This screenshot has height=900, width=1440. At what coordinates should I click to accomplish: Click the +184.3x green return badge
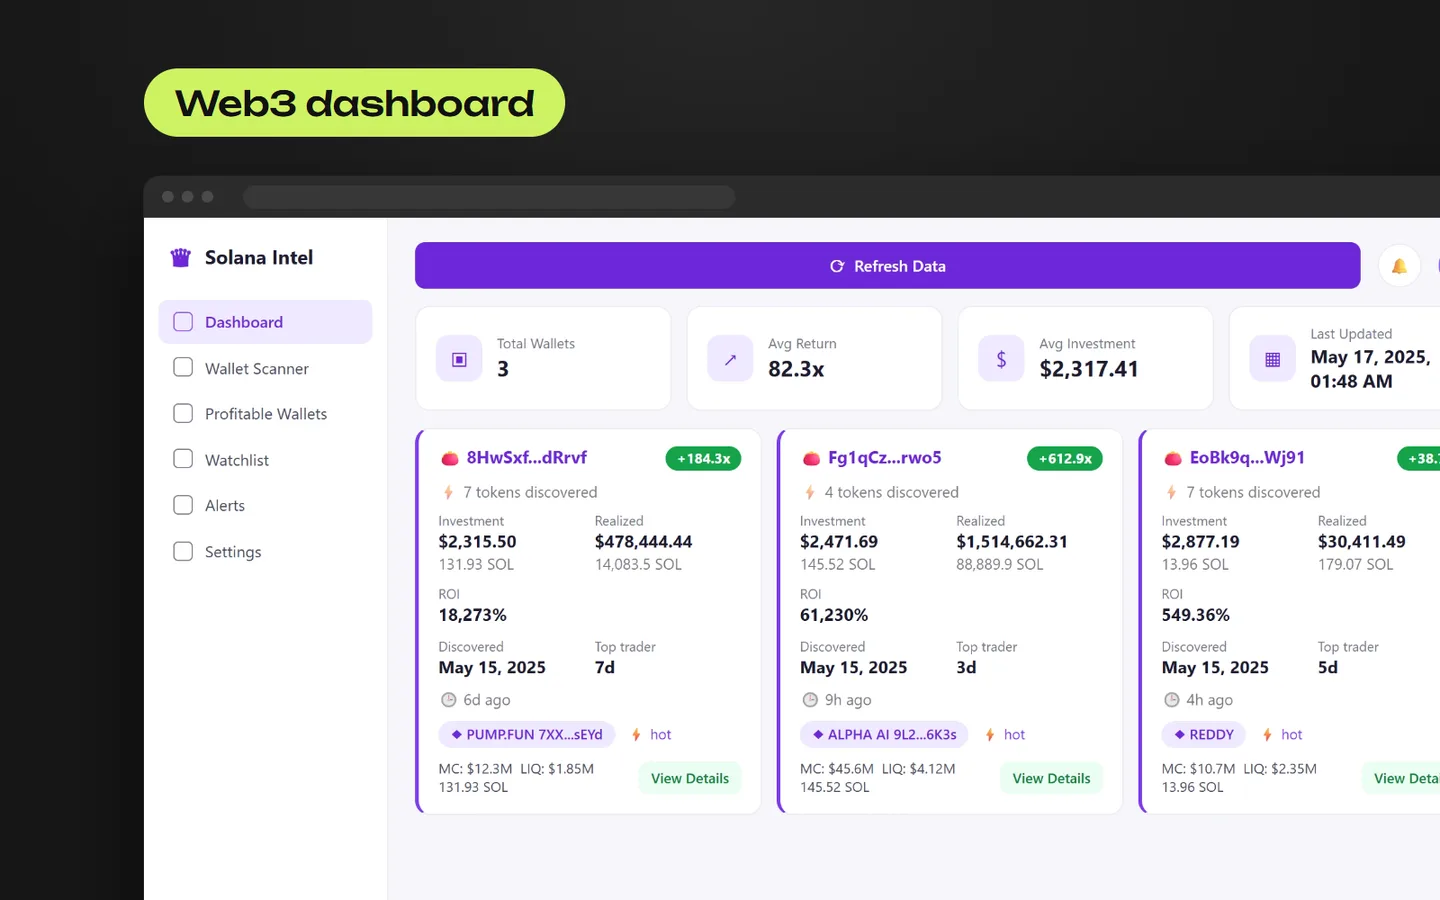[x=703, y=458]
